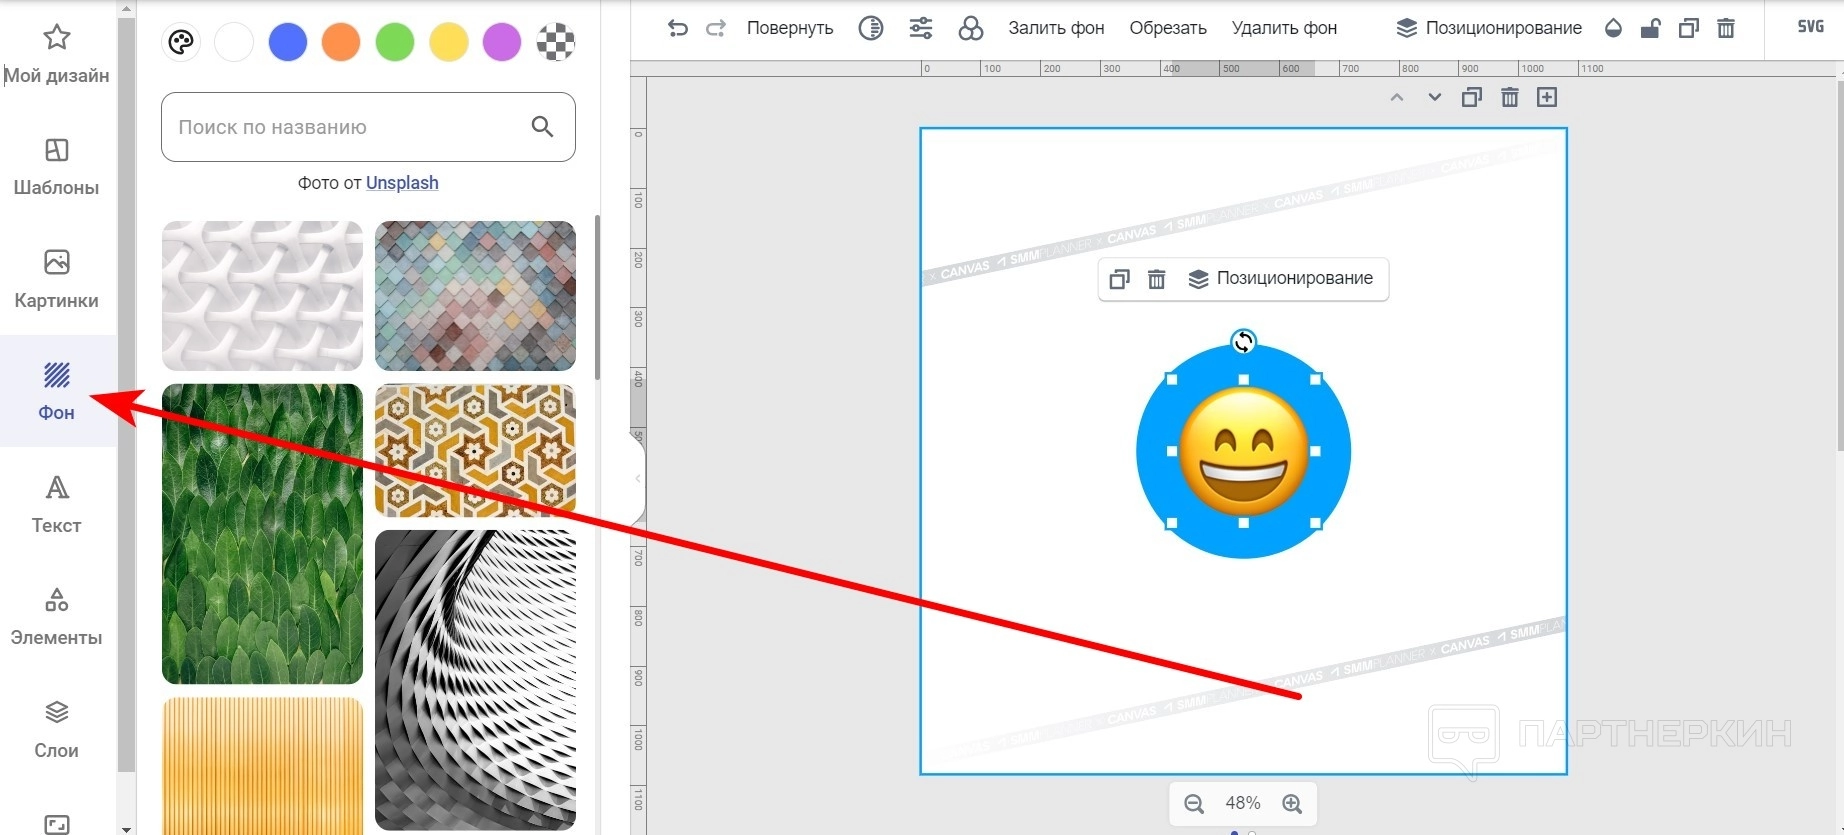Undo the last action

[x=678, y=28]
